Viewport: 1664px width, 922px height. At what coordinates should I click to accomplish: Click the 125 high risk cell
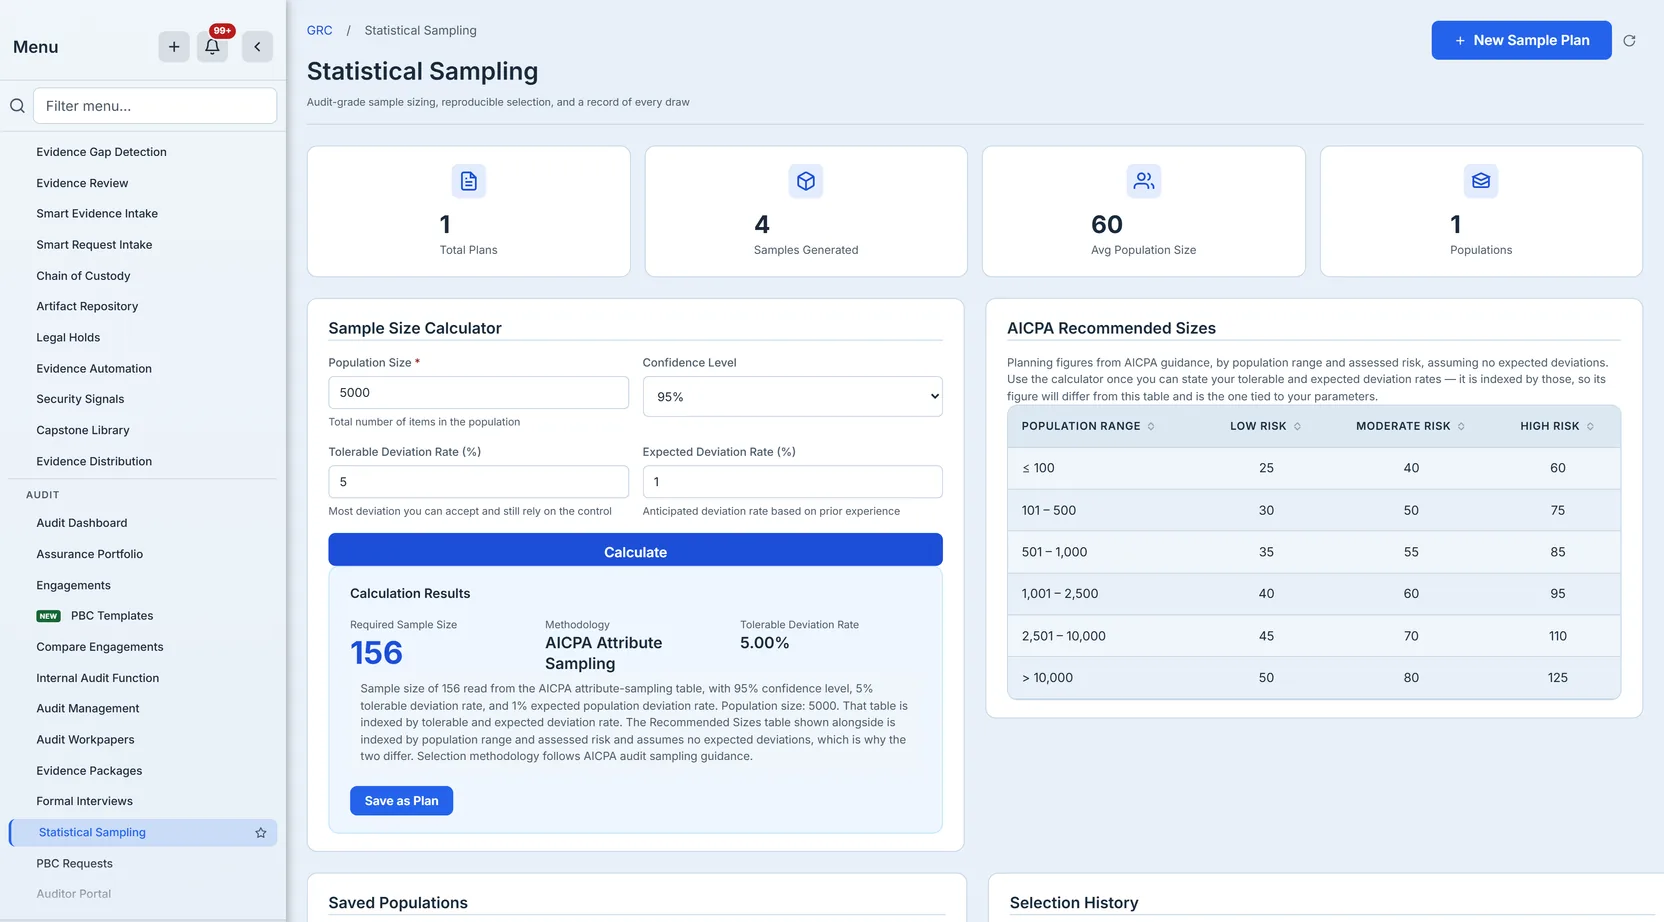click(x=1557, y=678)
